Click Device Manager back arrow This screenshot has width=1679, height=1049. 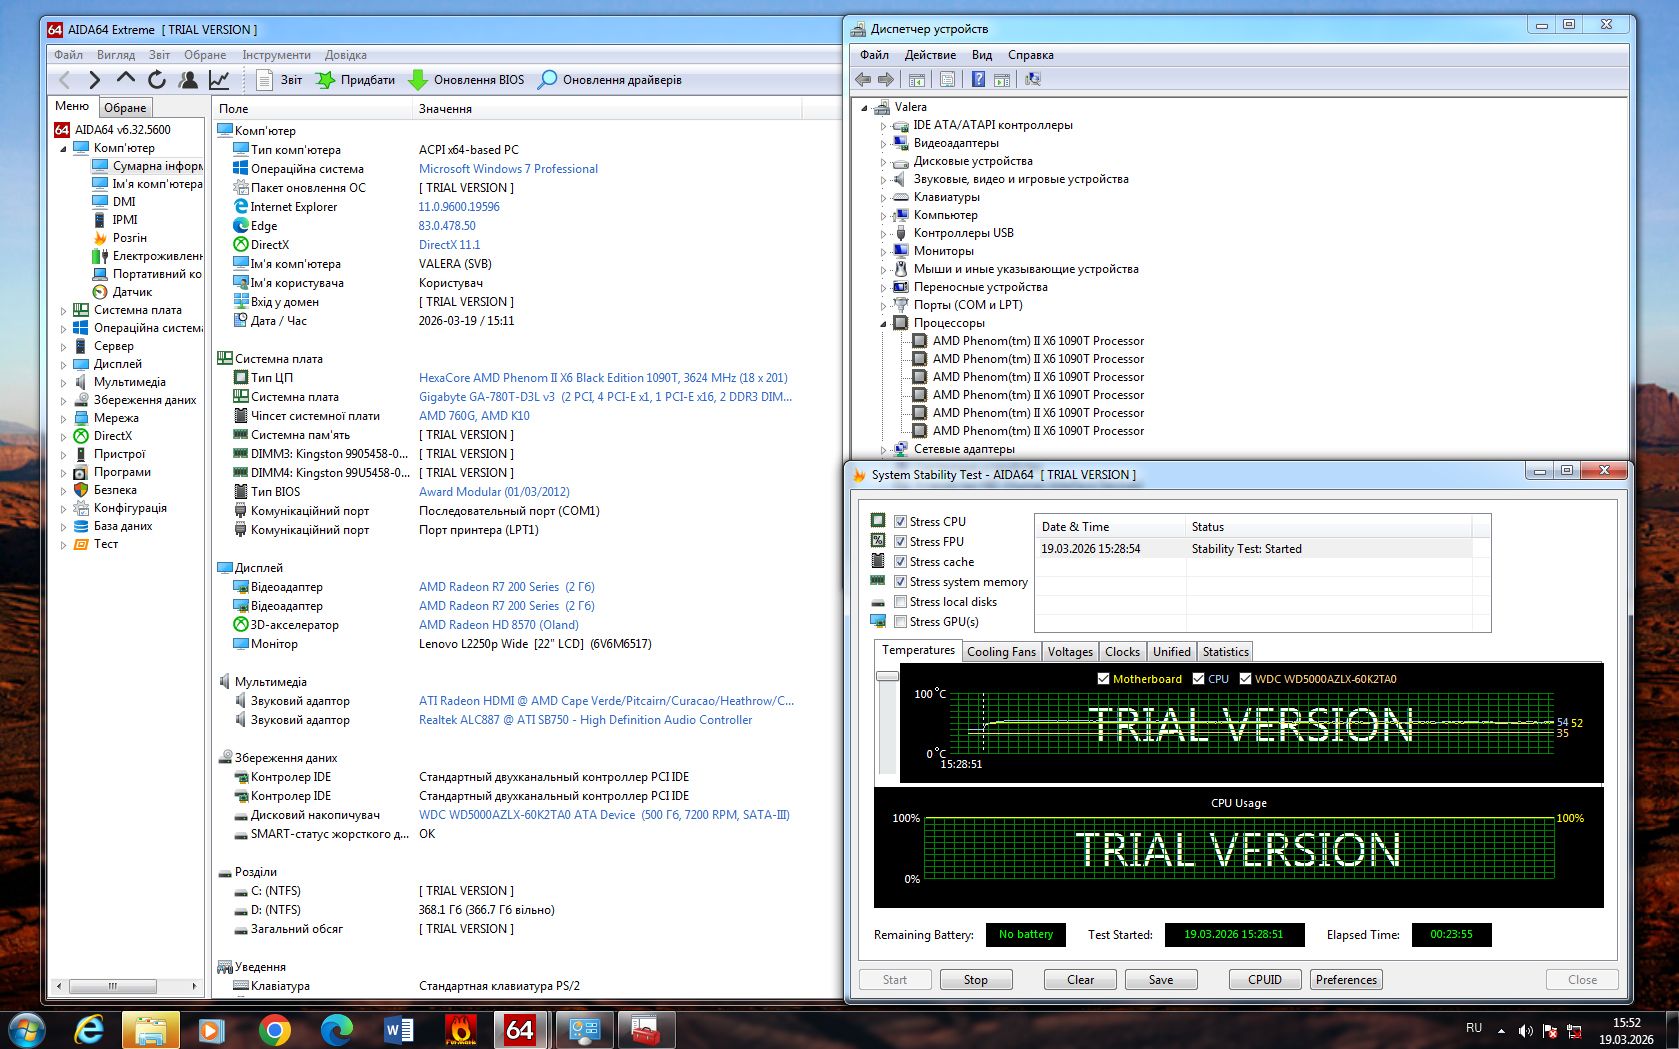[x=863, y=79]
